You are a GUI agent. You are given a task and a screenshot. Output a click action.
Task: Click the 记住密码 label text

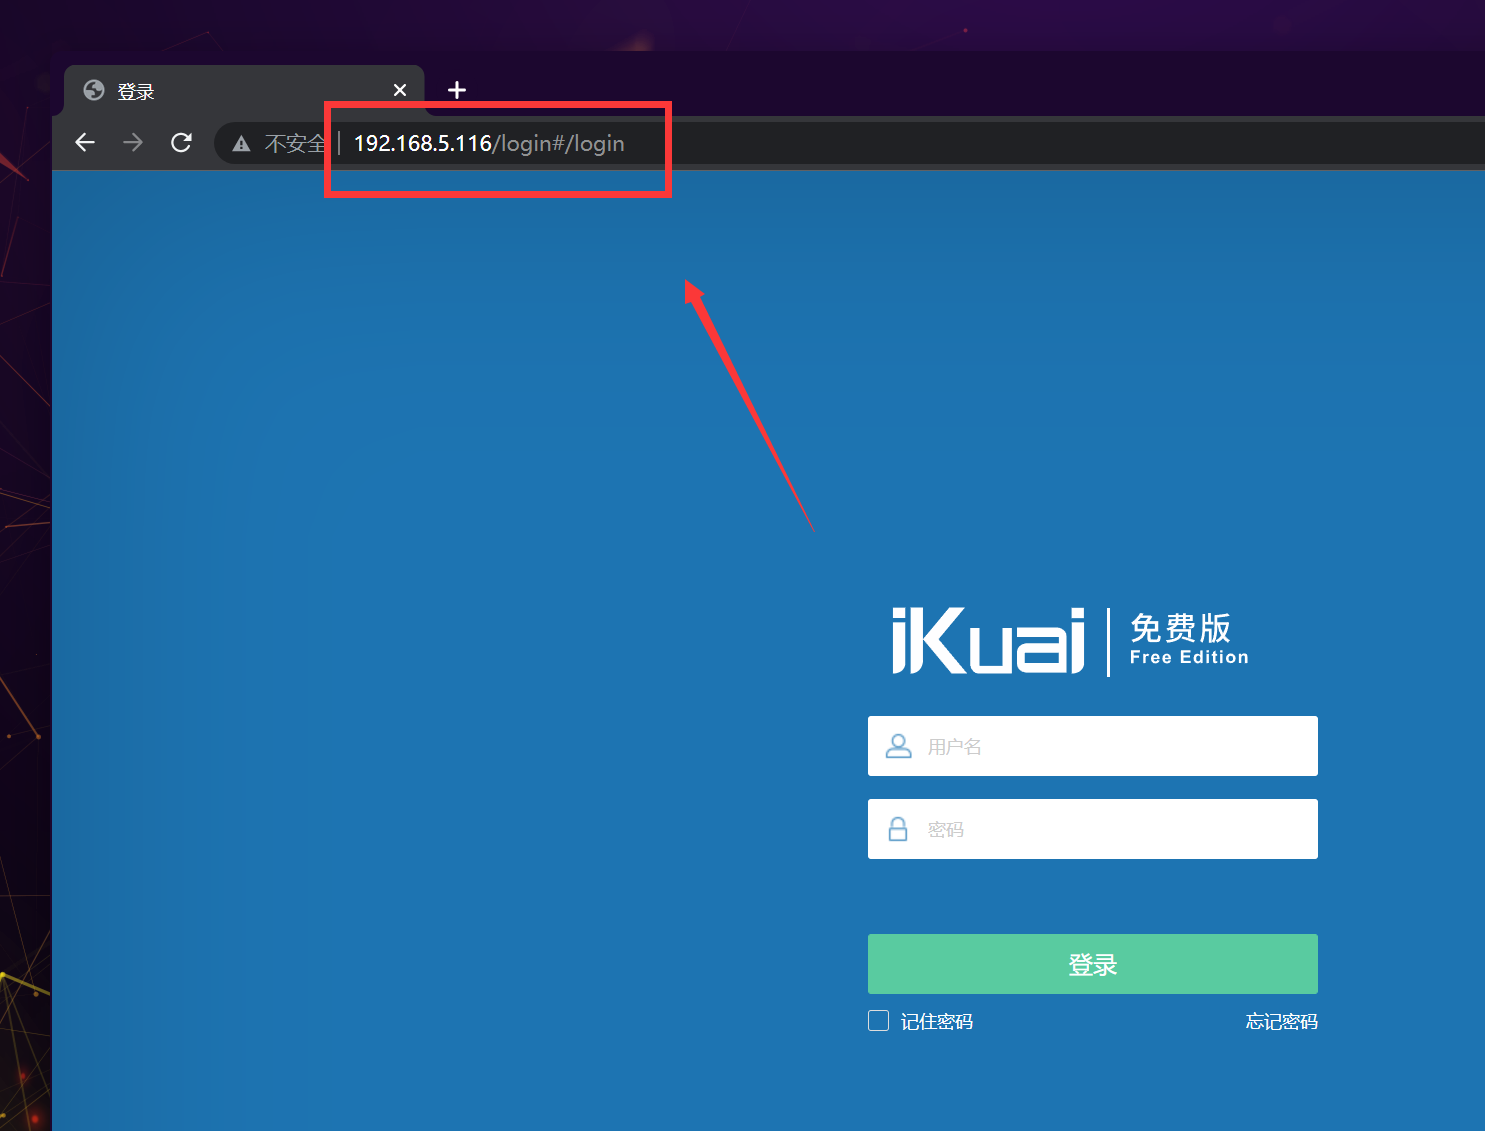(936, 1021)
